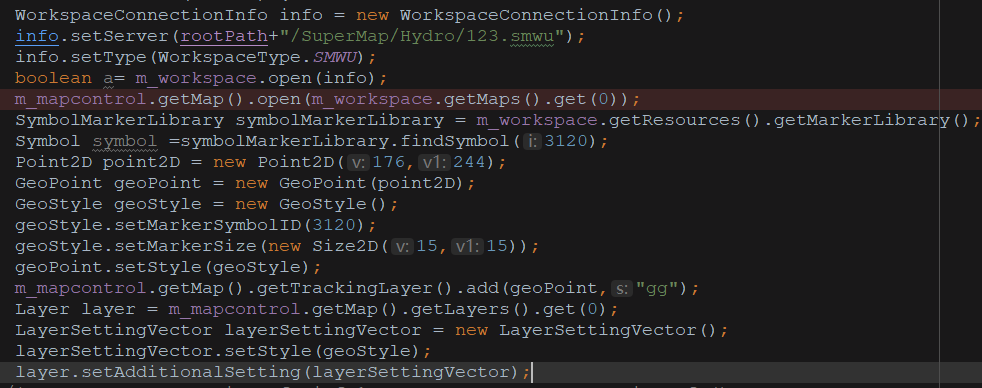Click the inlay hint before 3120

pos(532,141)
